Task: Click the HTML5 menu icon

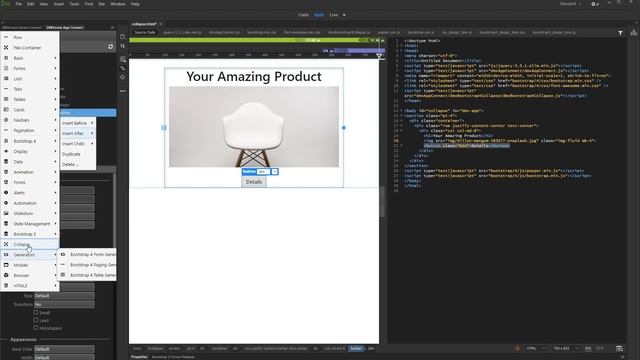Action: pos(6,286)
